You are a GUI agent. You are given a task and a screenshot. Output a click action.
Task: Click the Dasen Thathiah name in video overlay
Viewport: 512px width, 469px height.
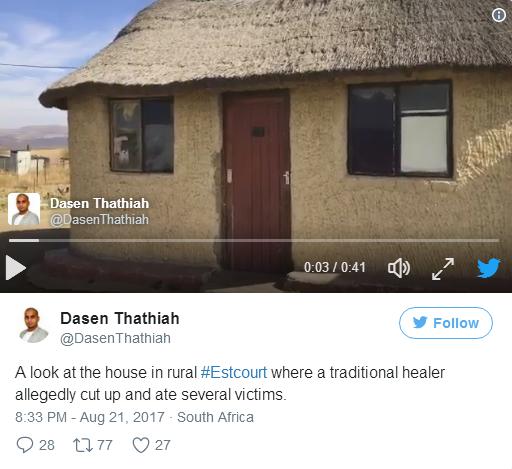(x=99, y=203)
